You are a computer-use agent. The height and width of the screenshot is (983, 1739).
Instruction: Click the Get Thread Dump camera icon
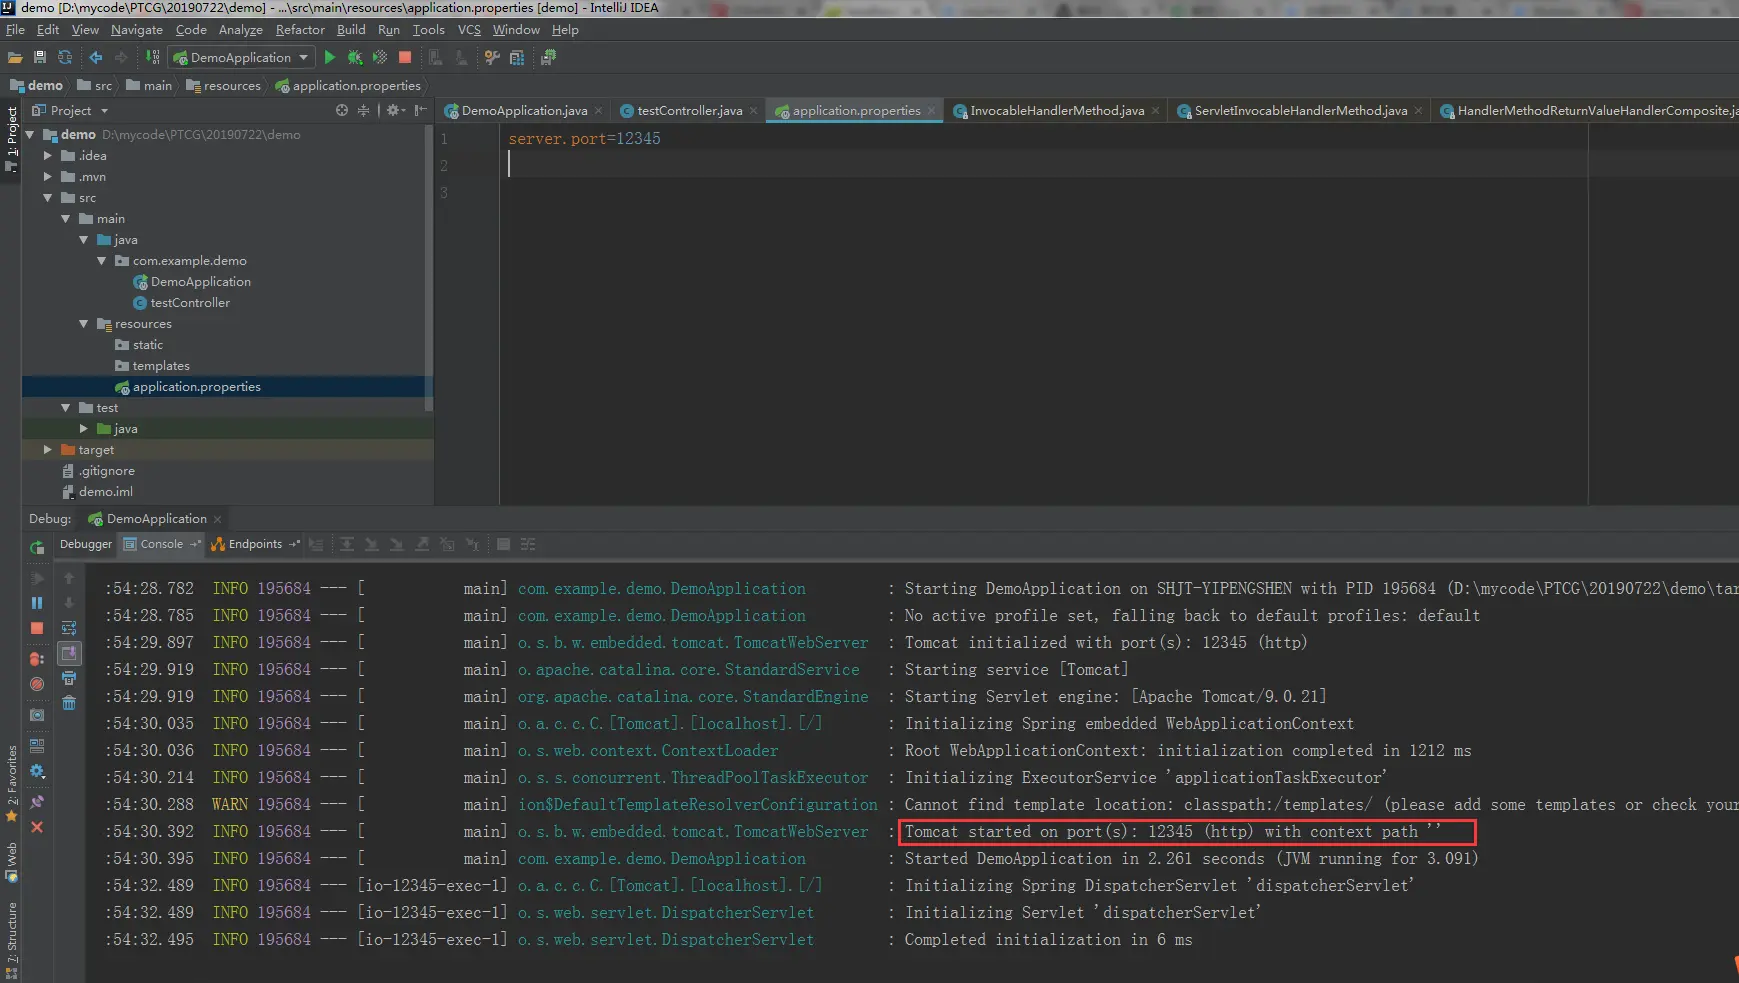[x=37, y=715]
